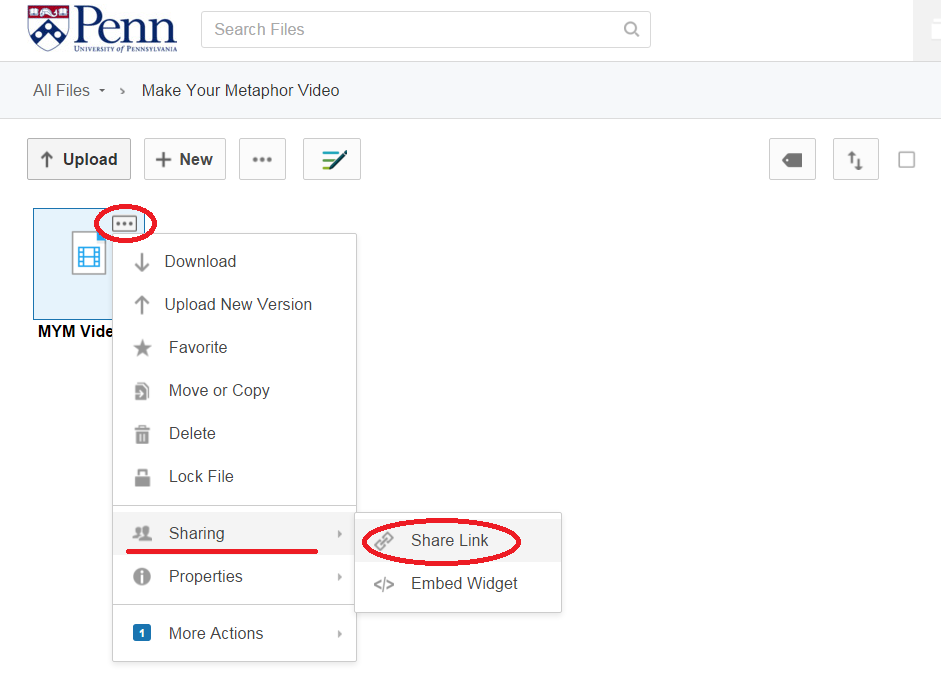Click the Share Link chain icon
Viewport: 941px width, 673px height.
pos(383,541)
